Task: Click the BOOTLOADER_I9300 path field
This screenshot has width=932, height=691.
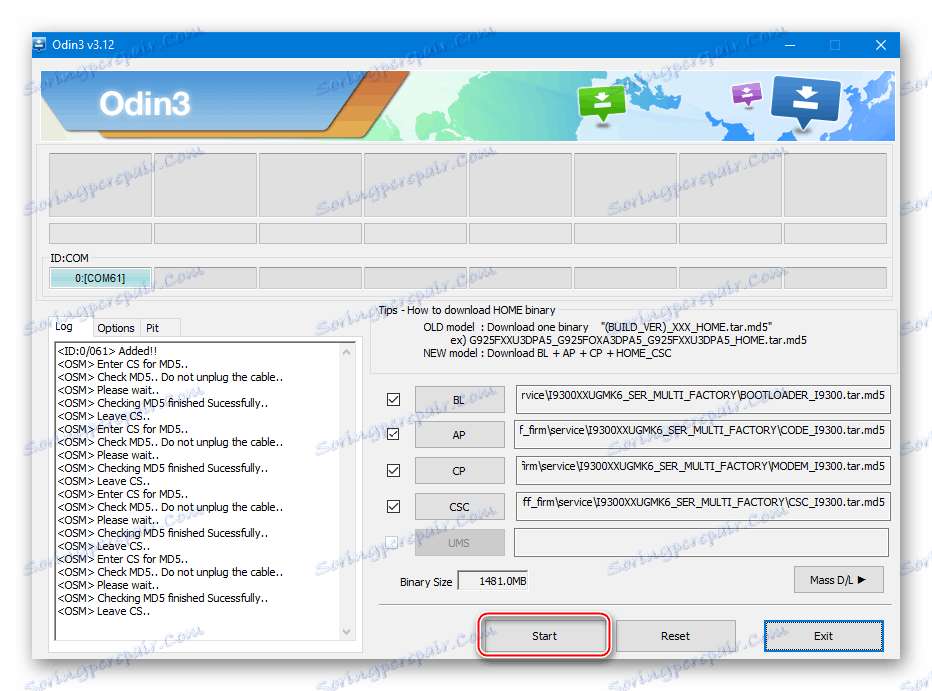Action: 703,399
